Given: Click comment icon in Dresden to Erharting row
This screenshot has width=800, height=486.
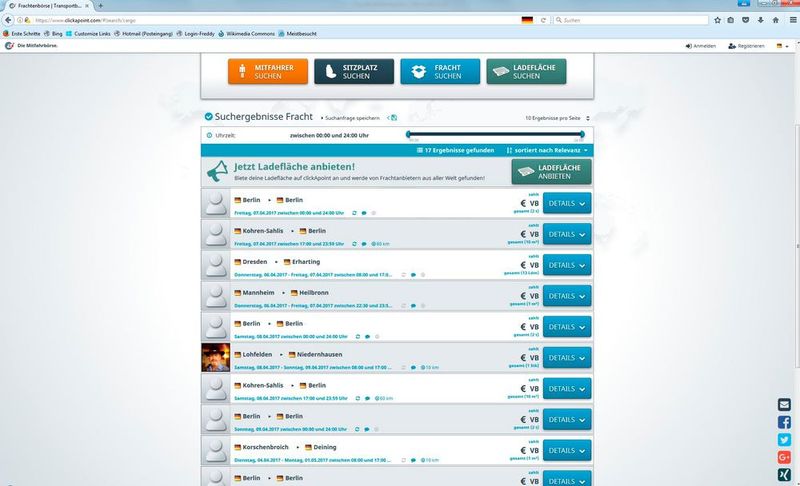Looking at the screenshot, I should (x=413, y=275).
